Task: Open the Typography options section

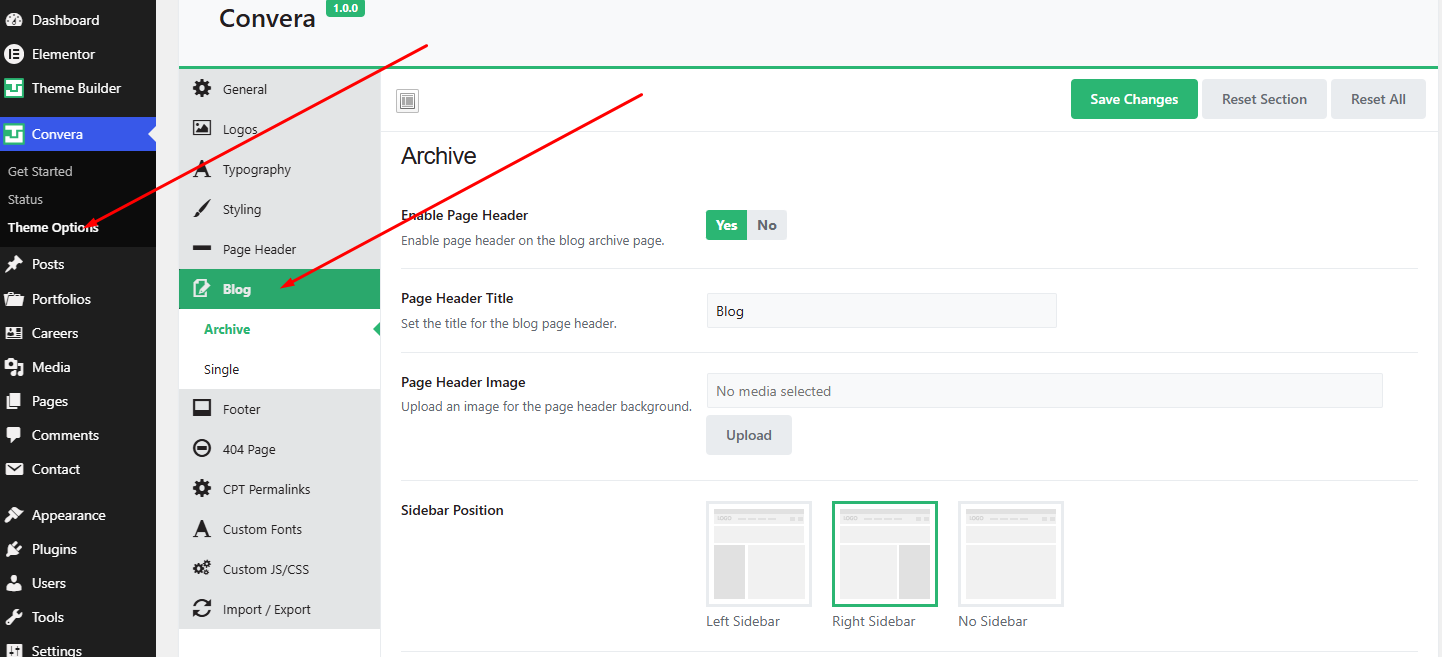Action: (280, 169)
